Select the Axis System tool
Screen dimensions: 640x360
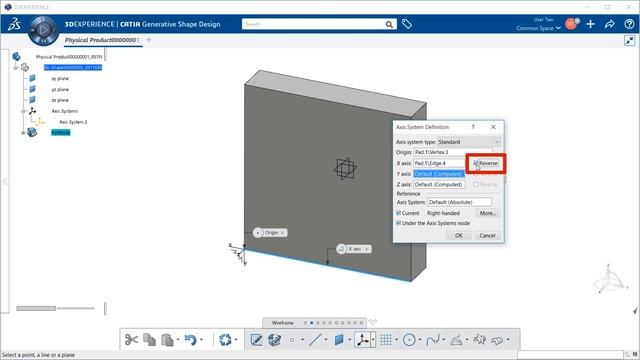click(x=362, y=340)
